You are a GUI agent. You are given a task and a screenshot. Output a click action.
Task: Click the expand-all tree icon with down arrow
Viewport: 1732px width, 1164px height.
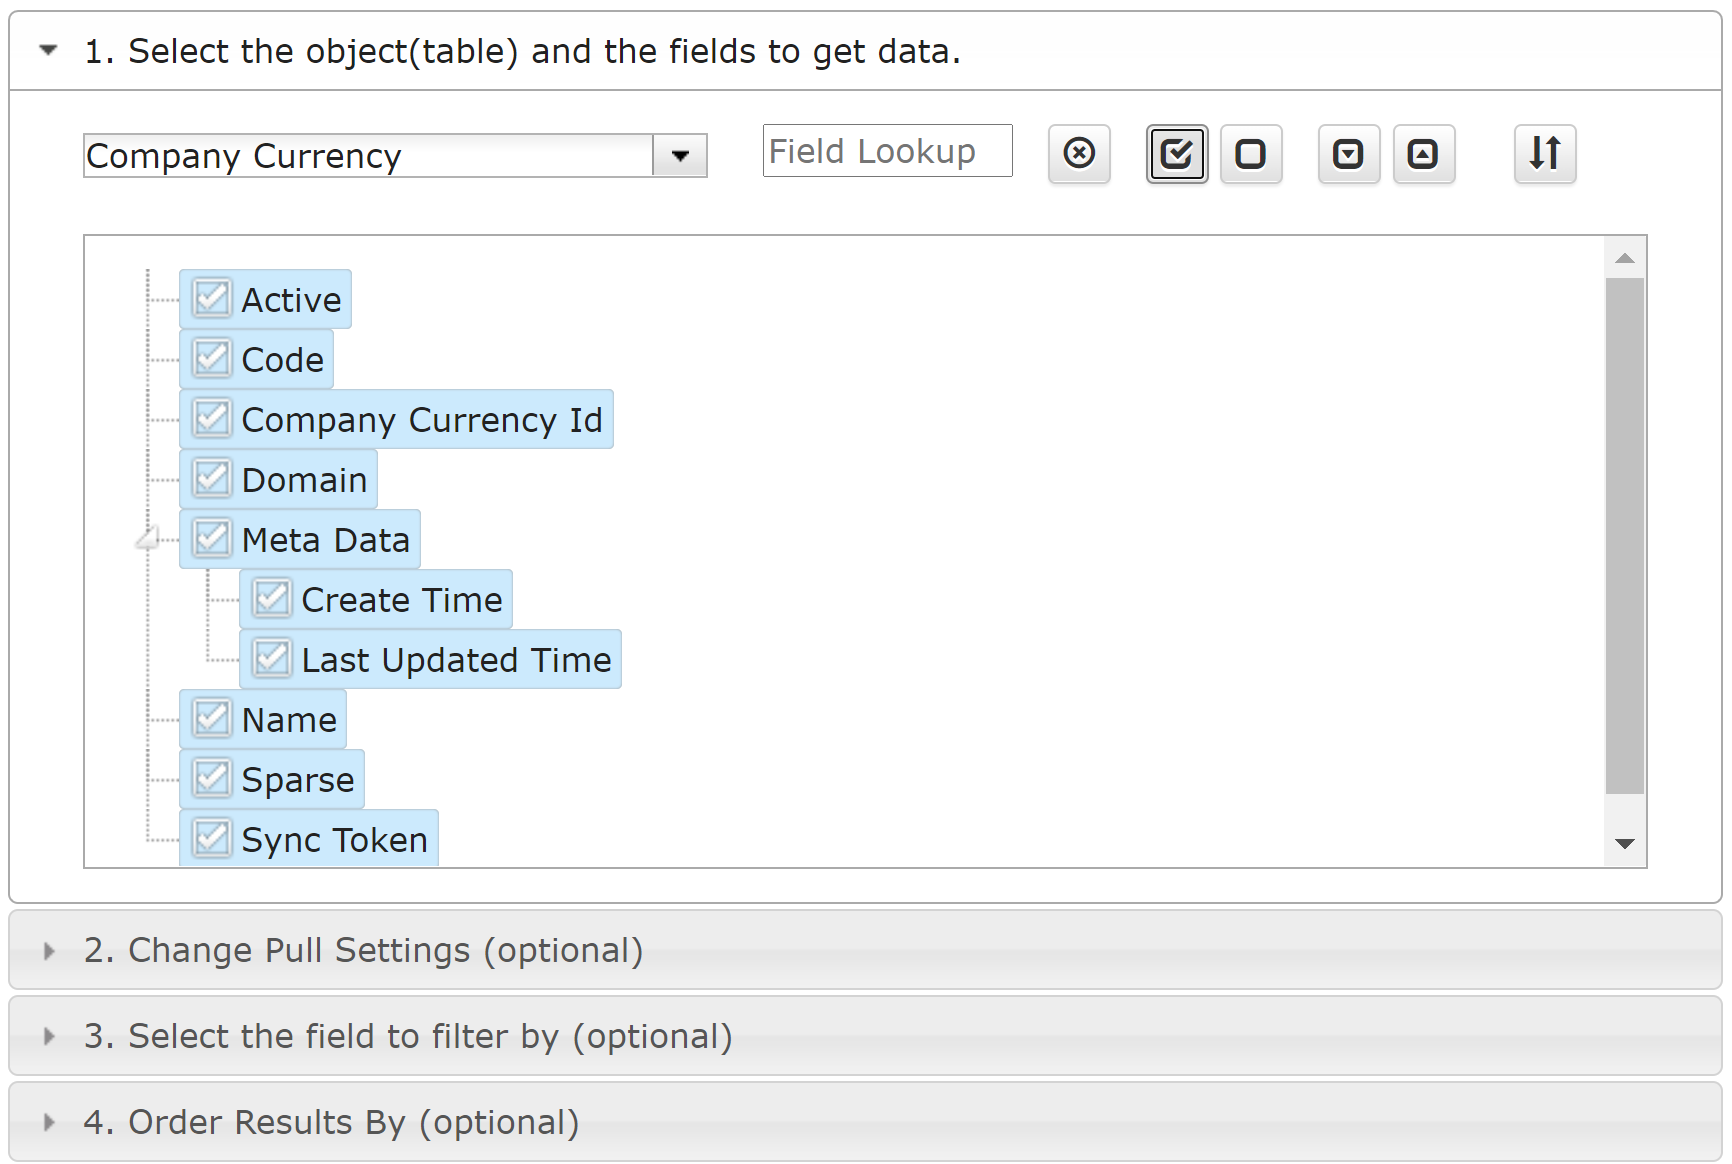(1348, 154)
